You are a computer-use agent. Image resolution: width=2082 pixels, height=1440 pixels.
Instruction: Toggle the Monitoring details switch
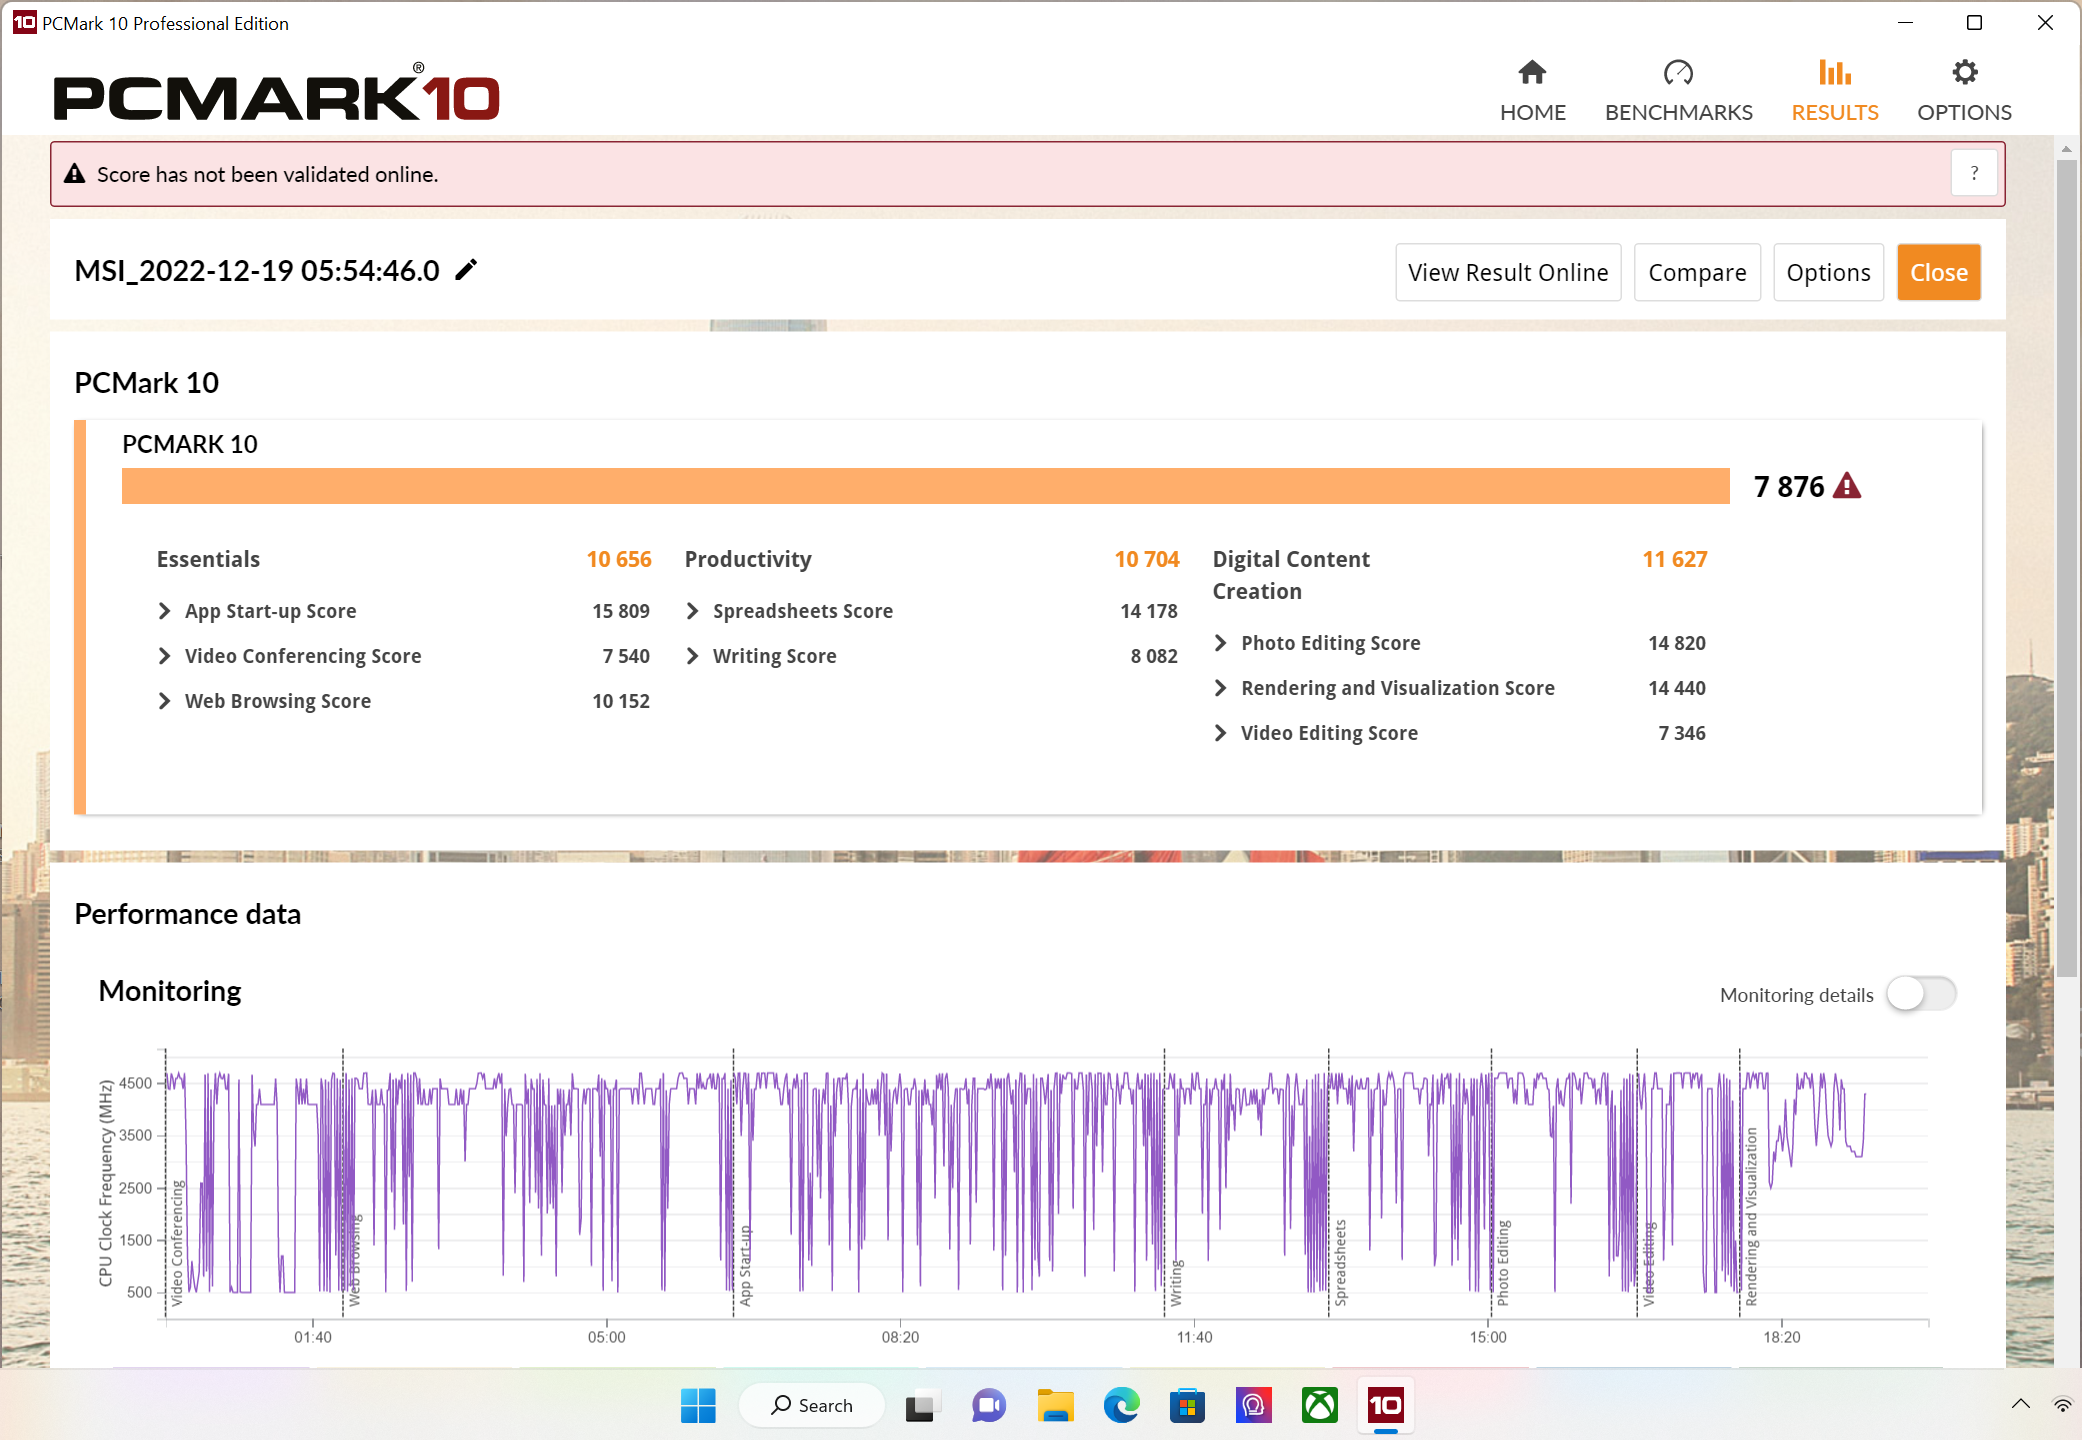[1921, 994]
